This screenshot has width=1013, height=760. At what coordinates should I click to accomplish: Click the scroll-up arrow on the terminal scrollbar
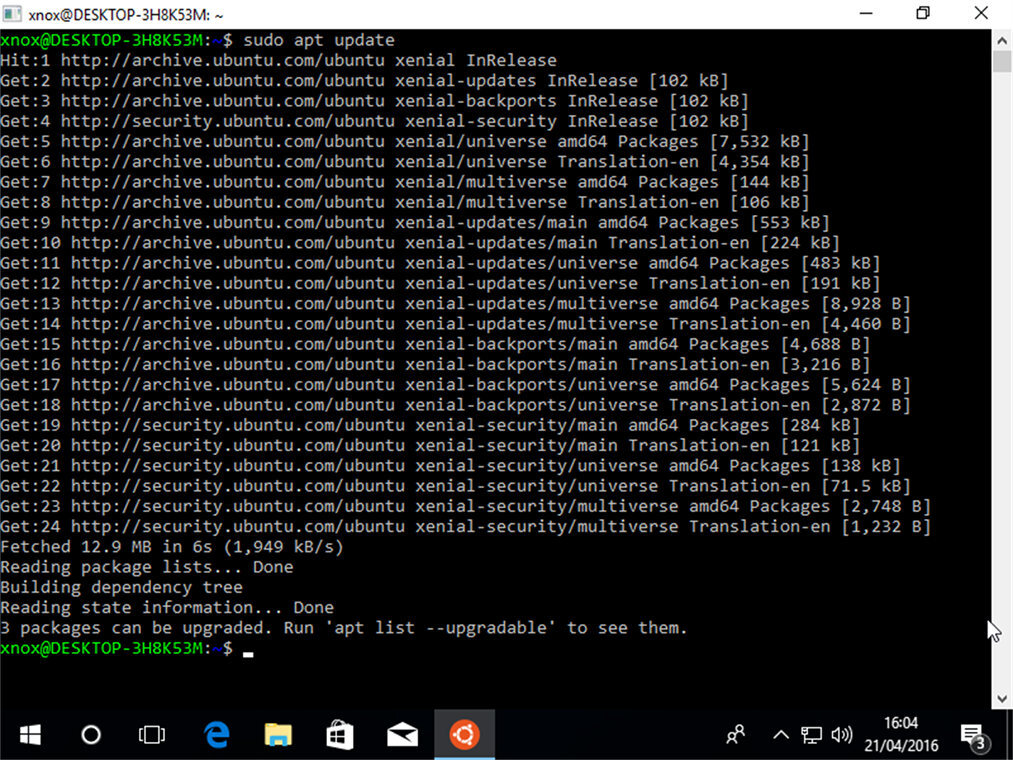pos(1003,40)
